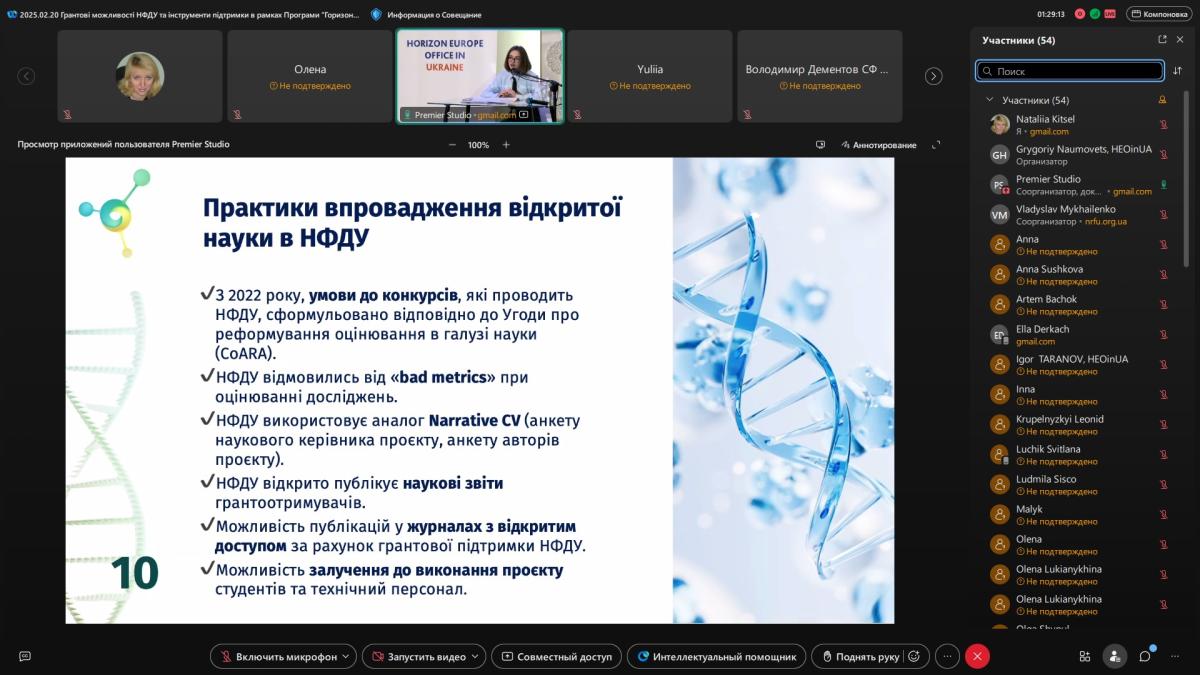Open closed captions icon at bottom left
This screenshot has width=1200, height=675.
click(x=25, y=656)
